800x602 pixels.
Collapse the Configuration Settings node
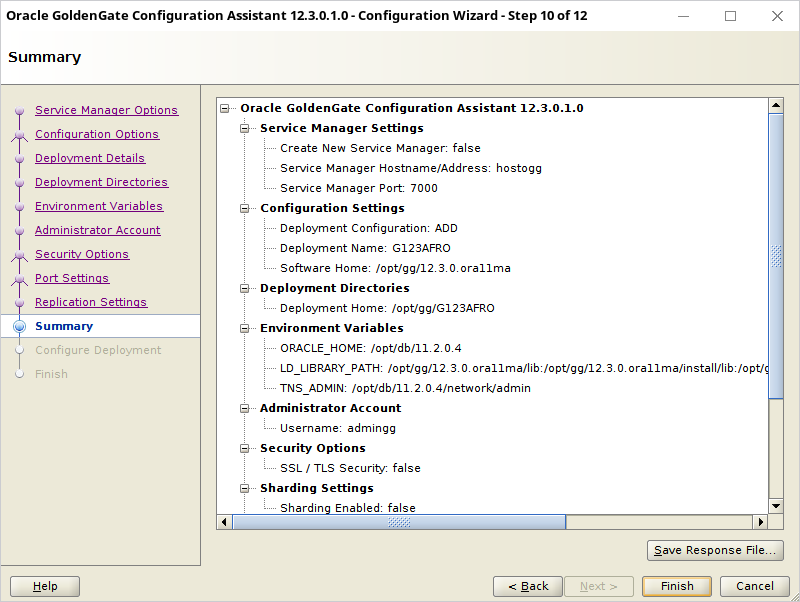pos(244,208)
